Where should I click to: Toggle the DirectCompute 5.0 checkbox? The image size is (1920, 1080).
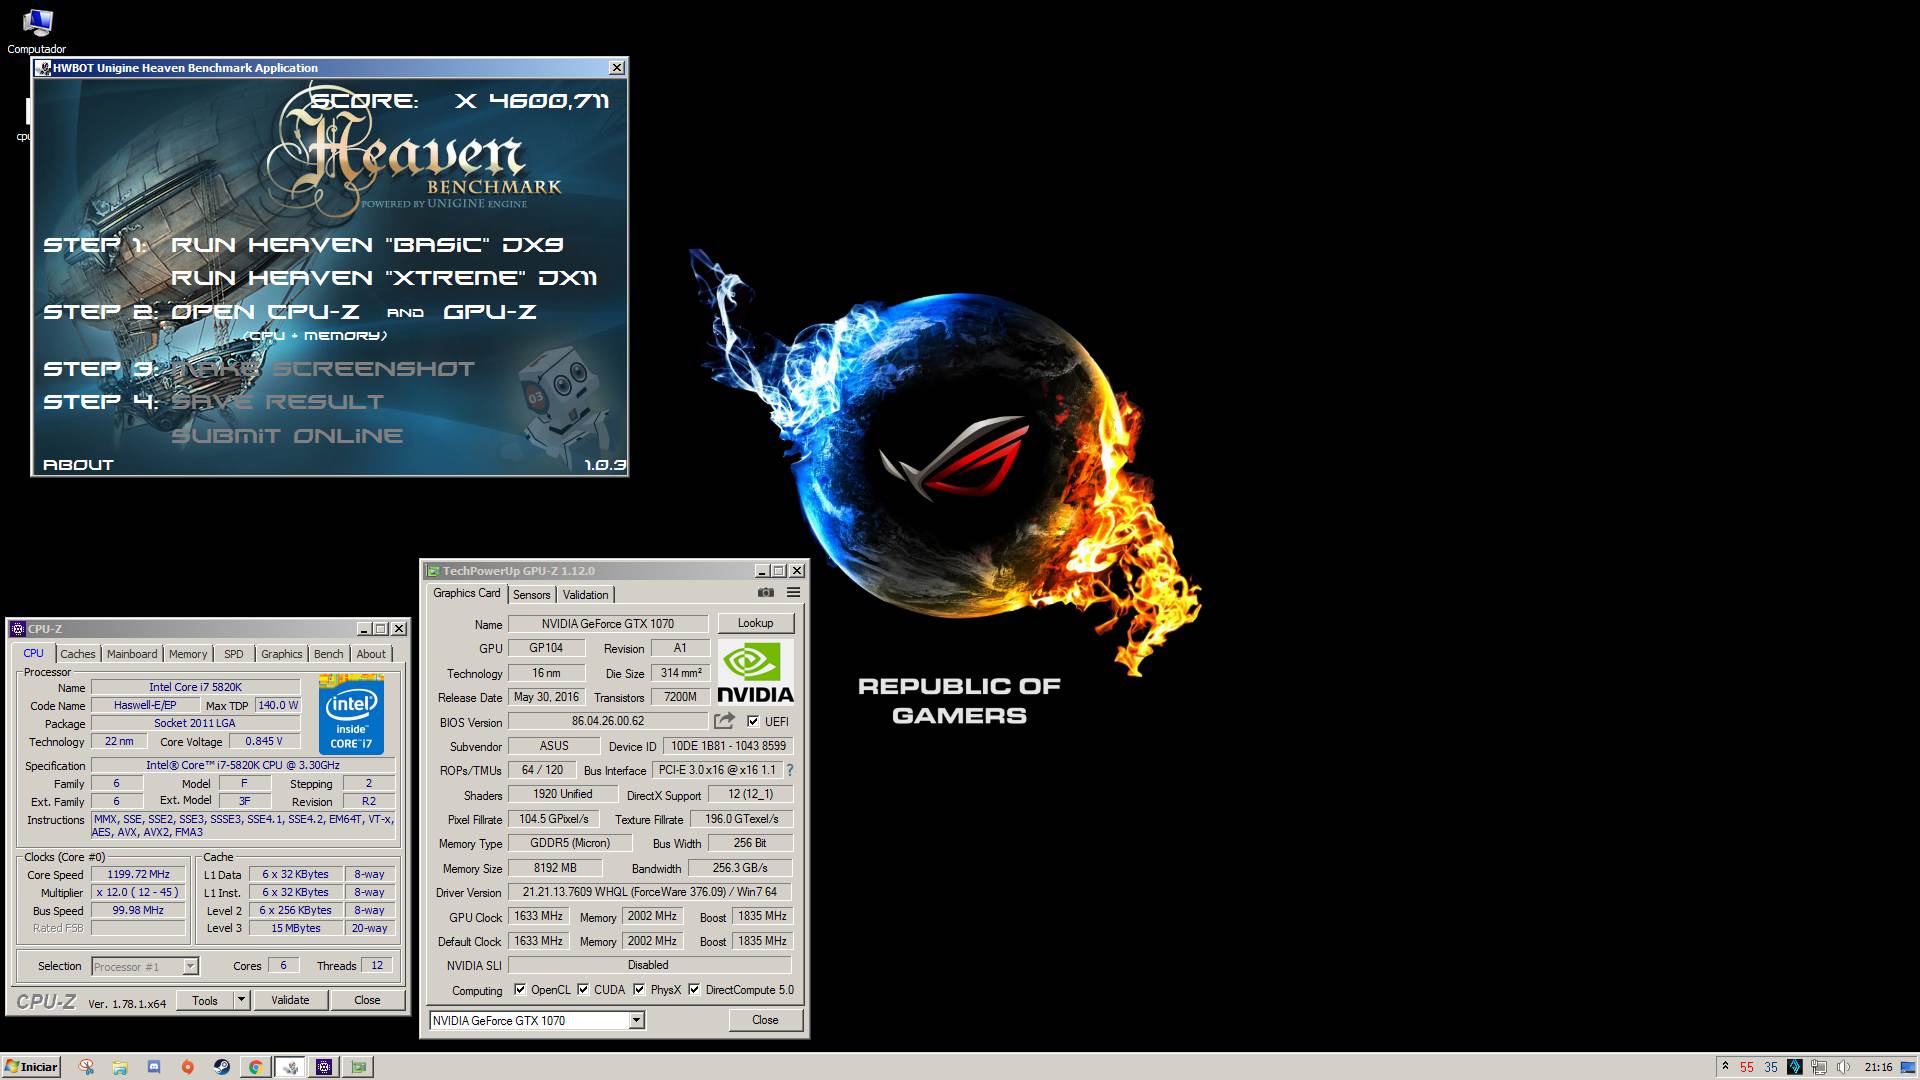[x=694, y=990]
